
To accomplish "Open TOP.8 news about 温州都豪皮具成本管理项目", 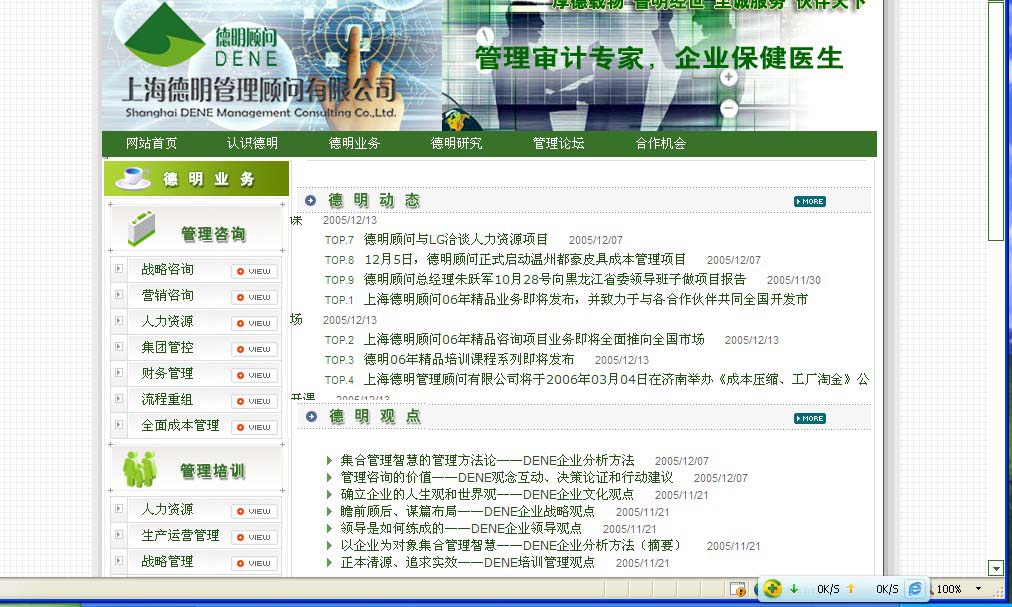I will 525,260.
